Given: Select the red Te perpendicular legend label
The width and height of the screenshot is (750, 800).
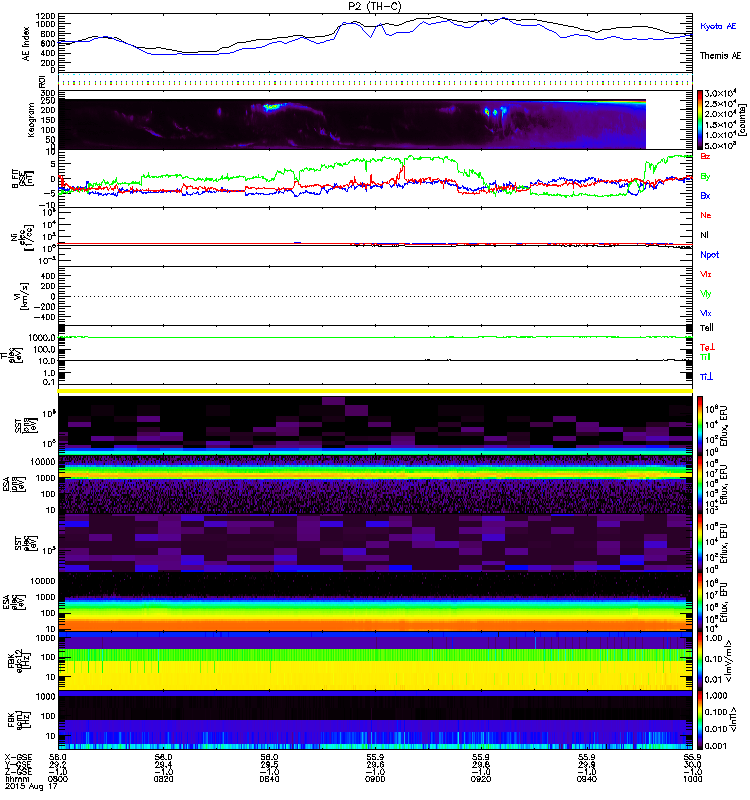Looking at the screenshot, I should click(x=707, y=347).
